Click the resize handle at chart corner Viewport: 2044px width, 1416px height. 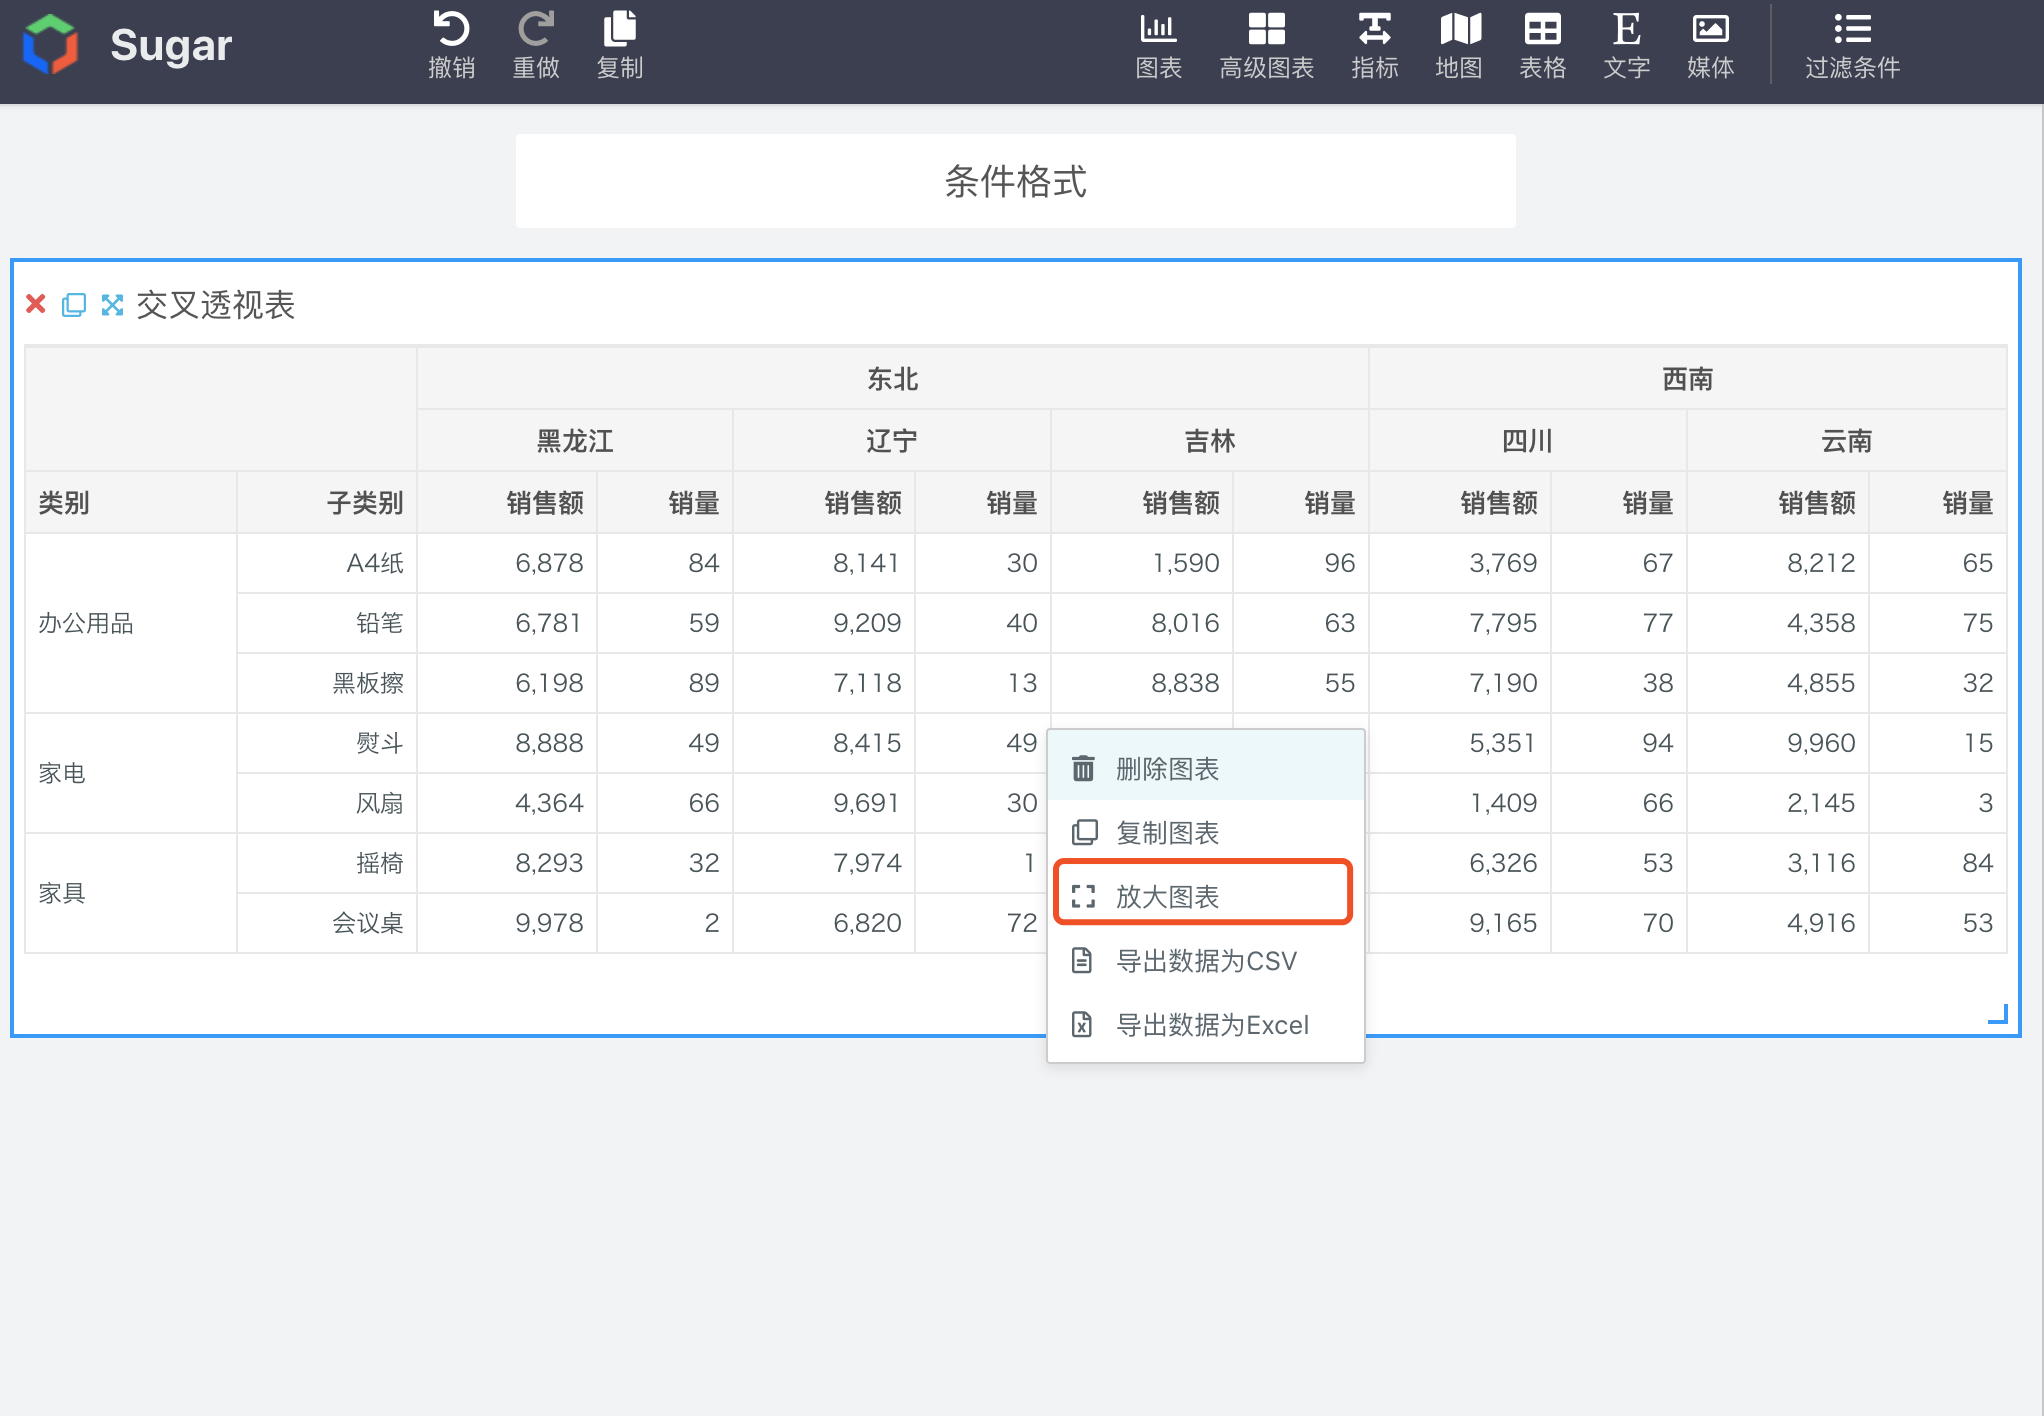coord(1998,1014)
